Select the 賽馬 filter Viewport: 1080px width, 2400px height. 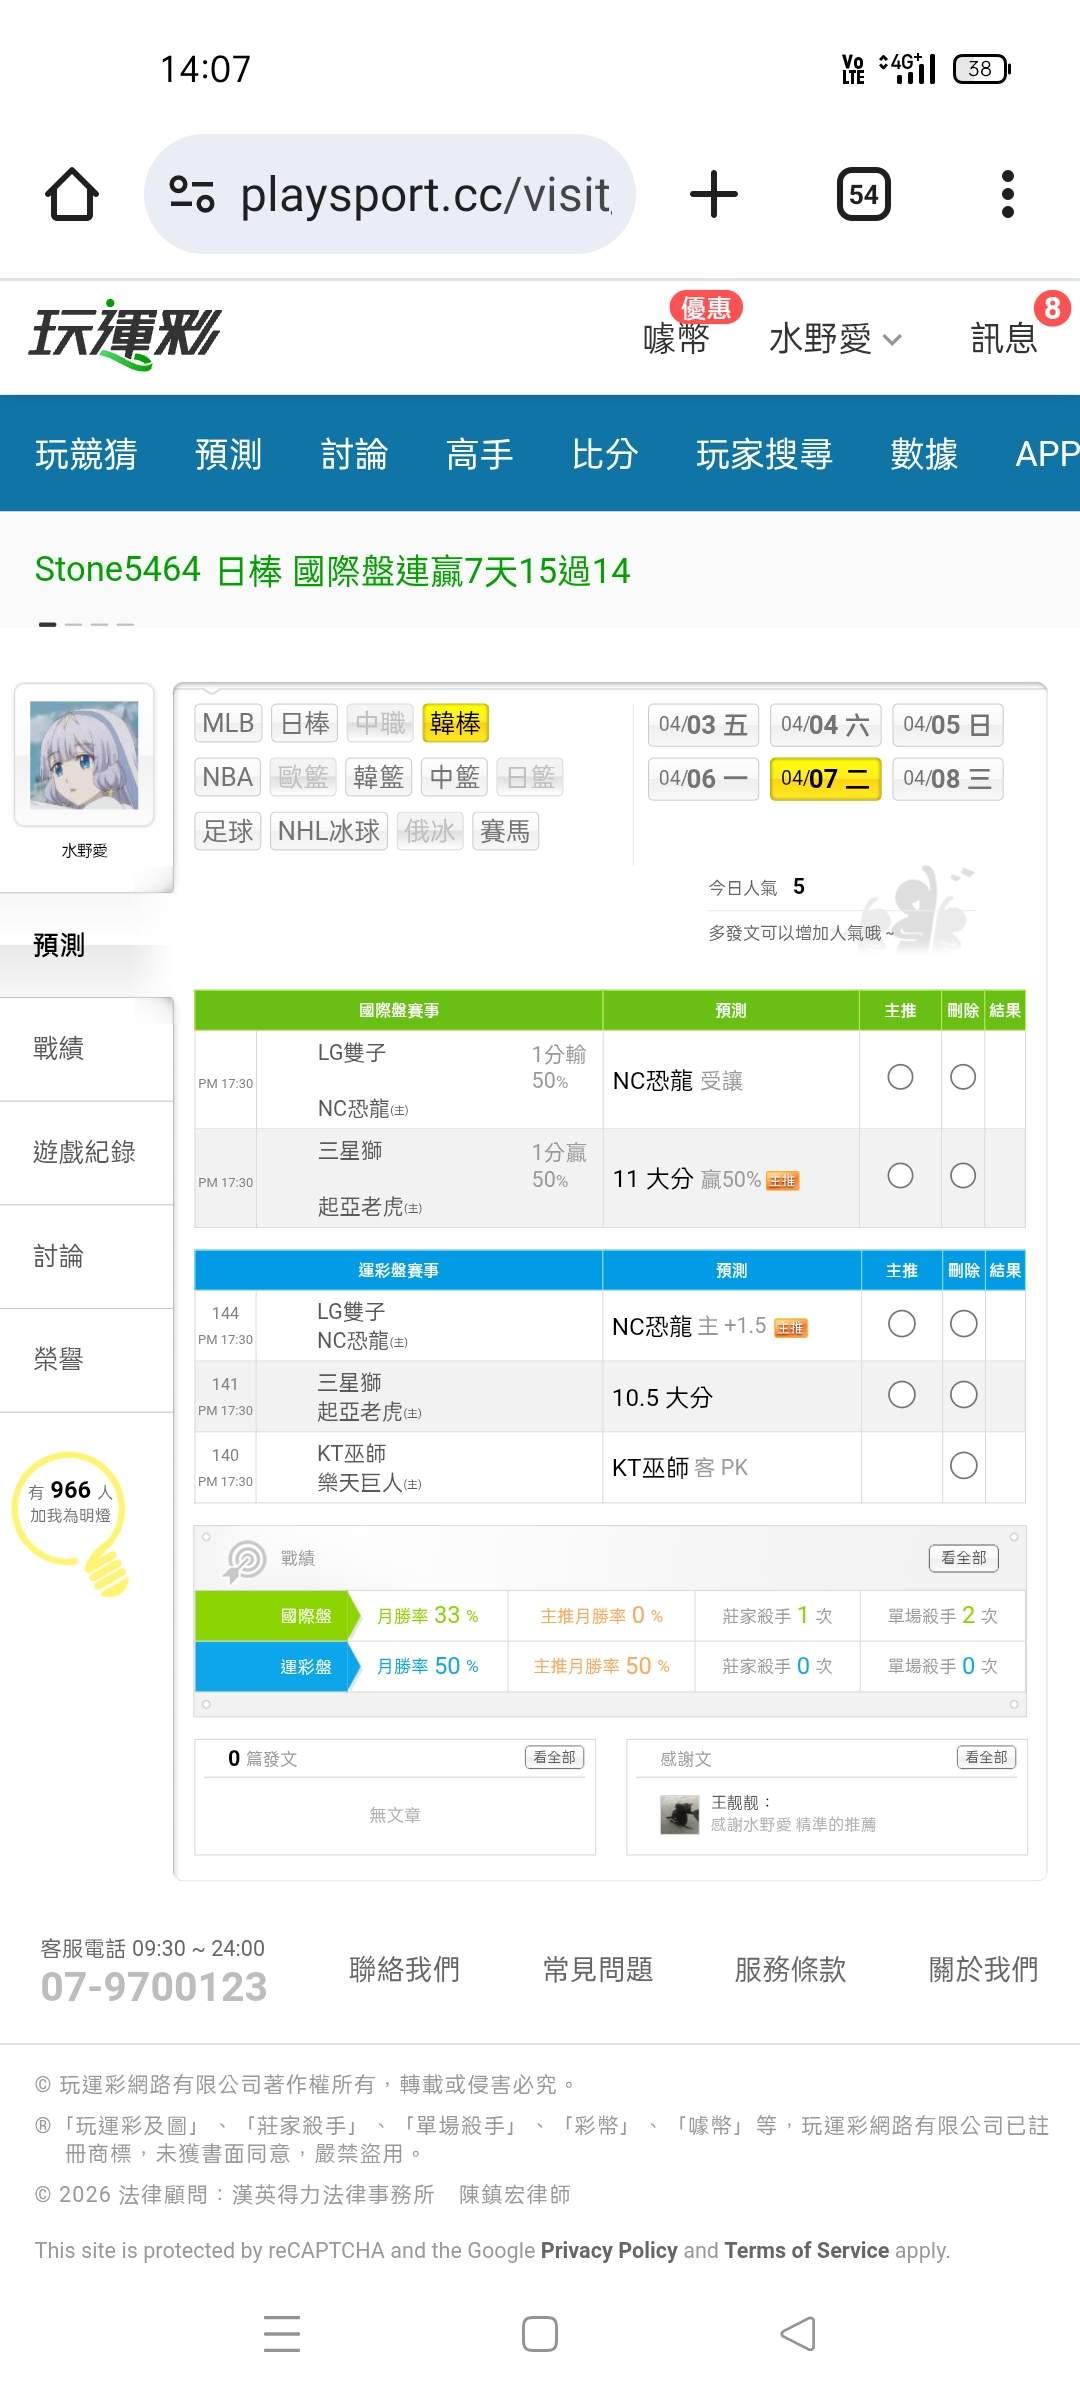click(505, 831)
